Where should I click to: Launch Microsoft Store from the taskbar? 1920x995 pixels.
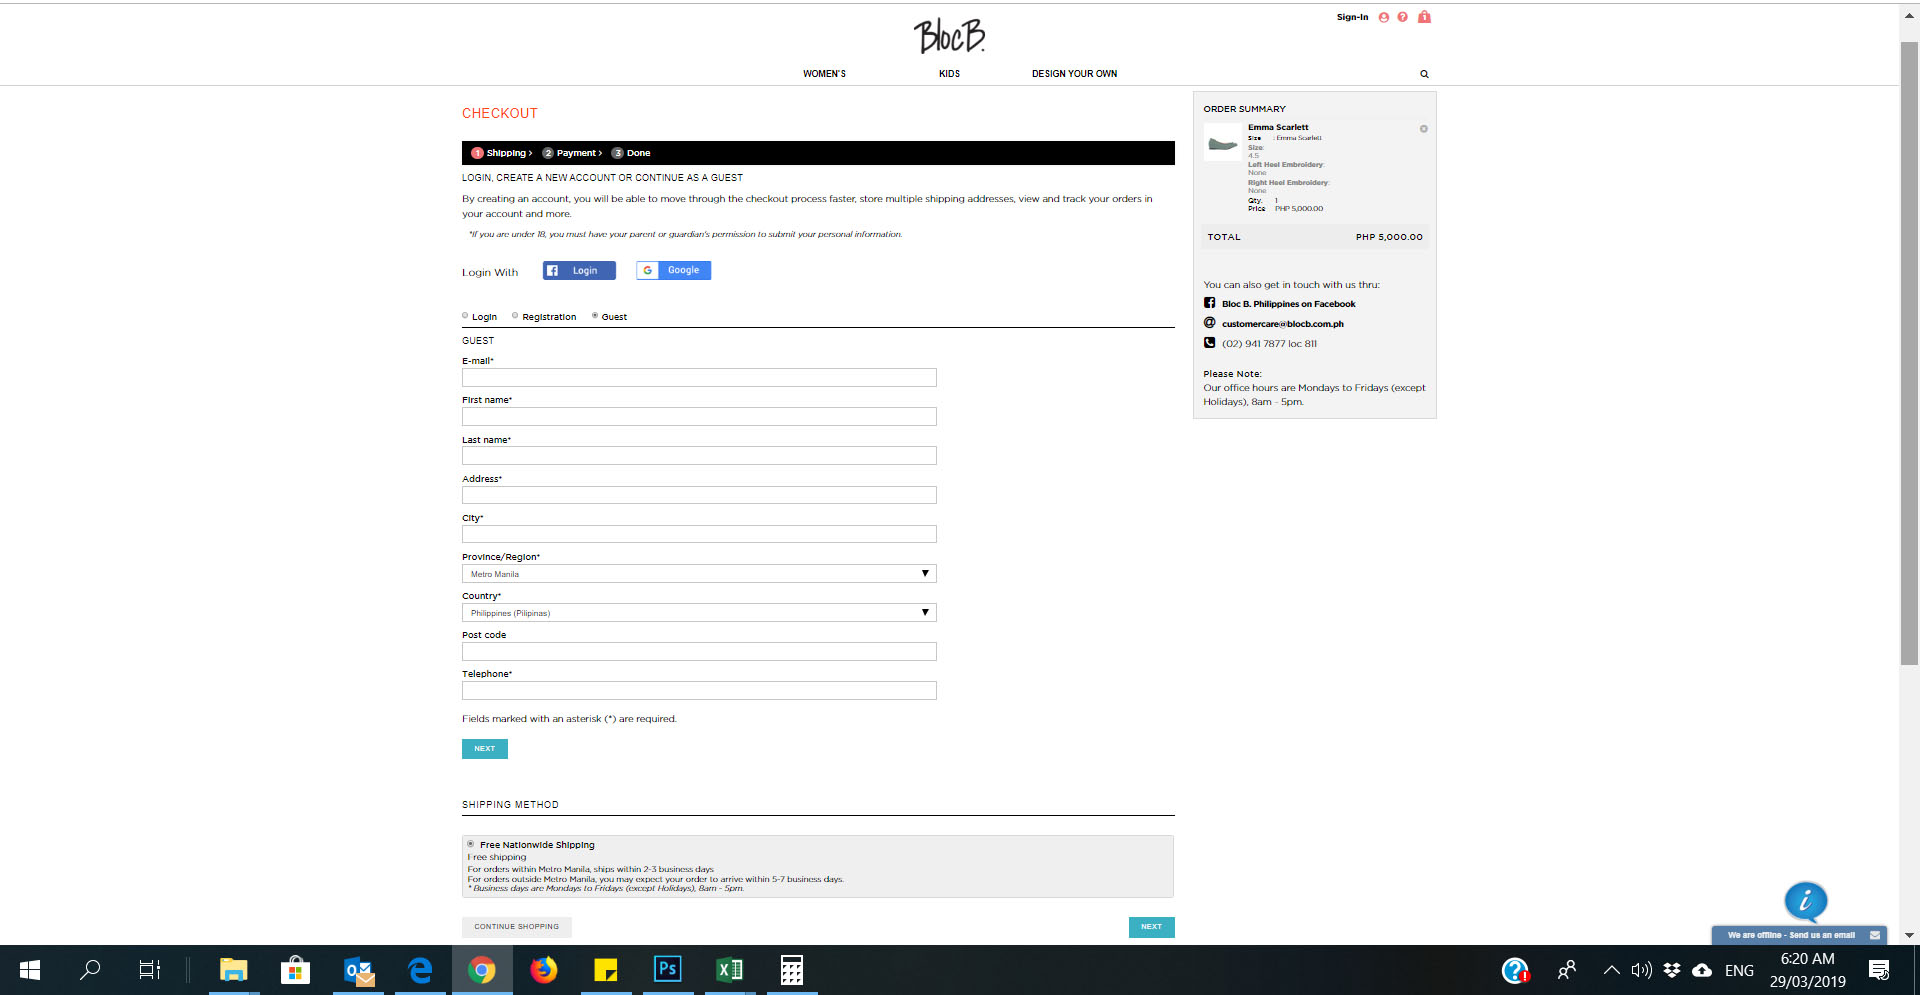click(x=295, y=970)
